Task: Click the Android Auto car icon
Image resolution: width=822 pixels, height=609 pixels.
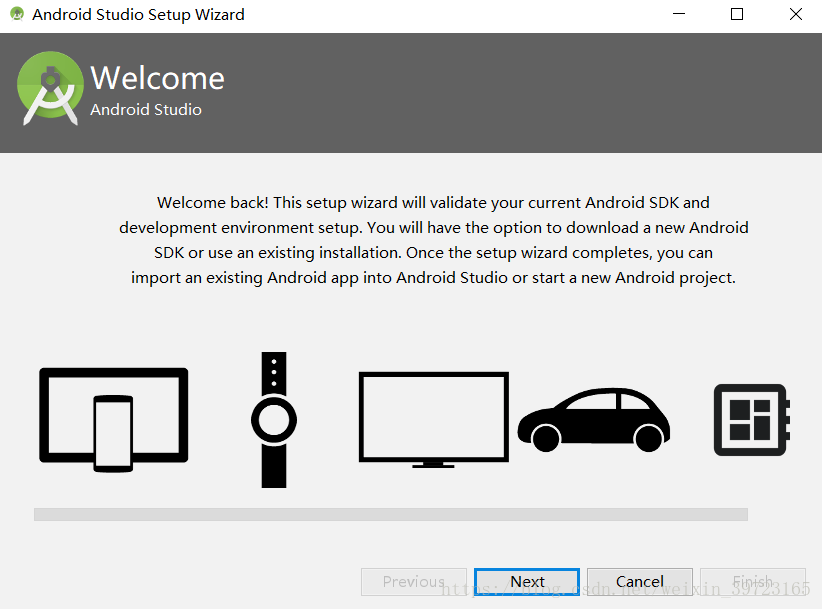Action: (594, 420)
